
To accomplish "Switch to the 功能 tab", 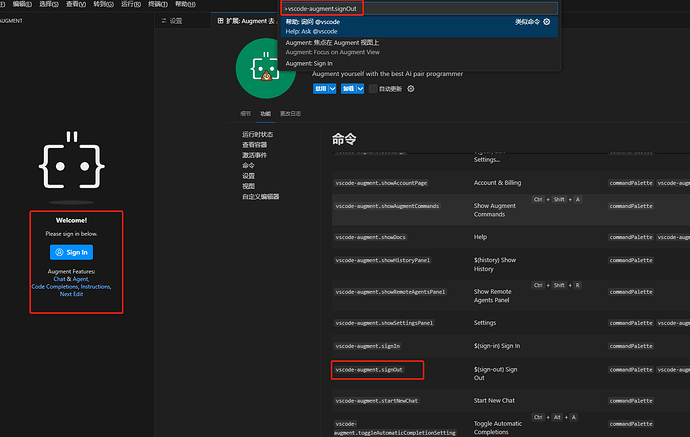I will [265, 114].
